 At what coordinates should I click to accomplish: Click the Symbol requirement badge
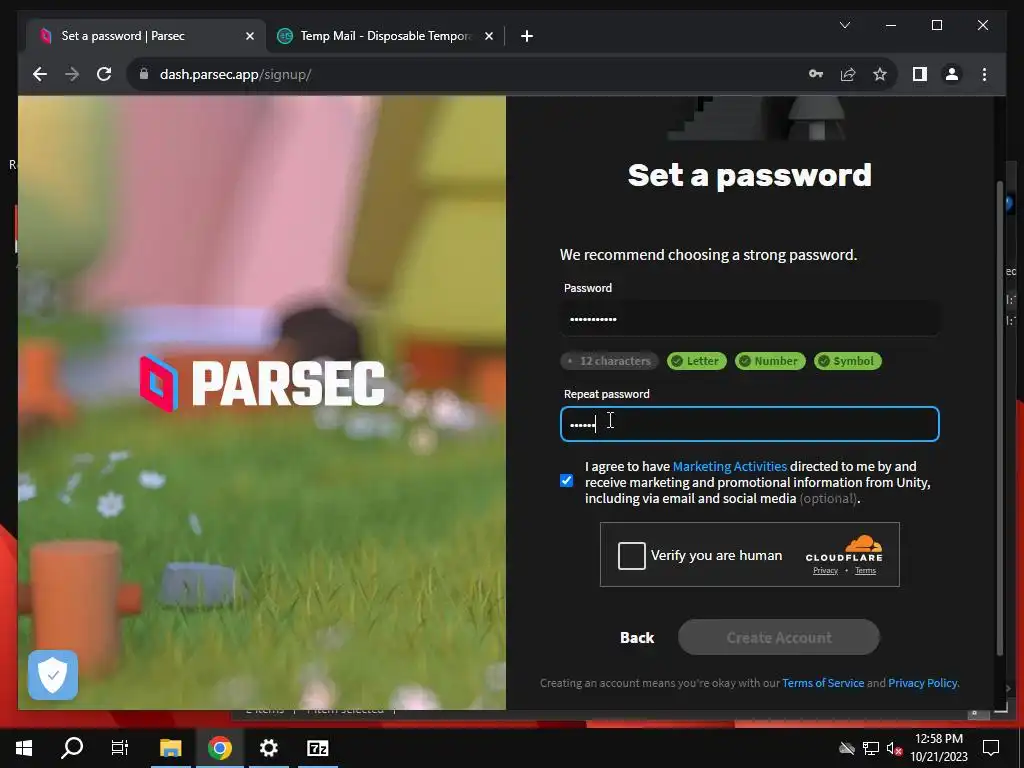tap(848, 361)
